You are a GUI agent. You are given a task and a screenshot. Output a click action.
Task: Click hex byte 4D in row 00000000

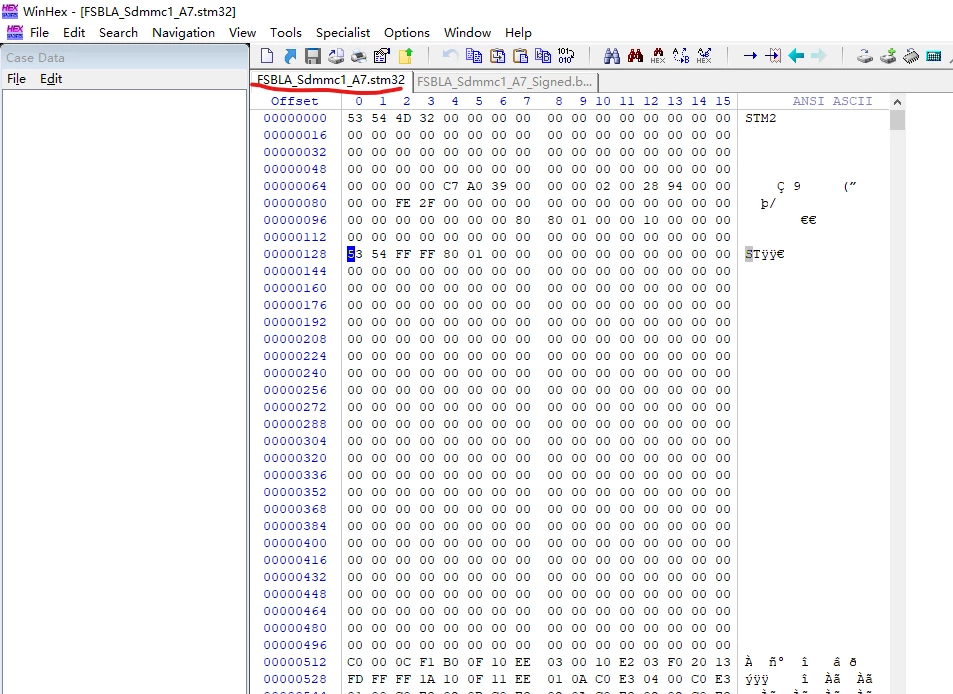pos(403,118)
